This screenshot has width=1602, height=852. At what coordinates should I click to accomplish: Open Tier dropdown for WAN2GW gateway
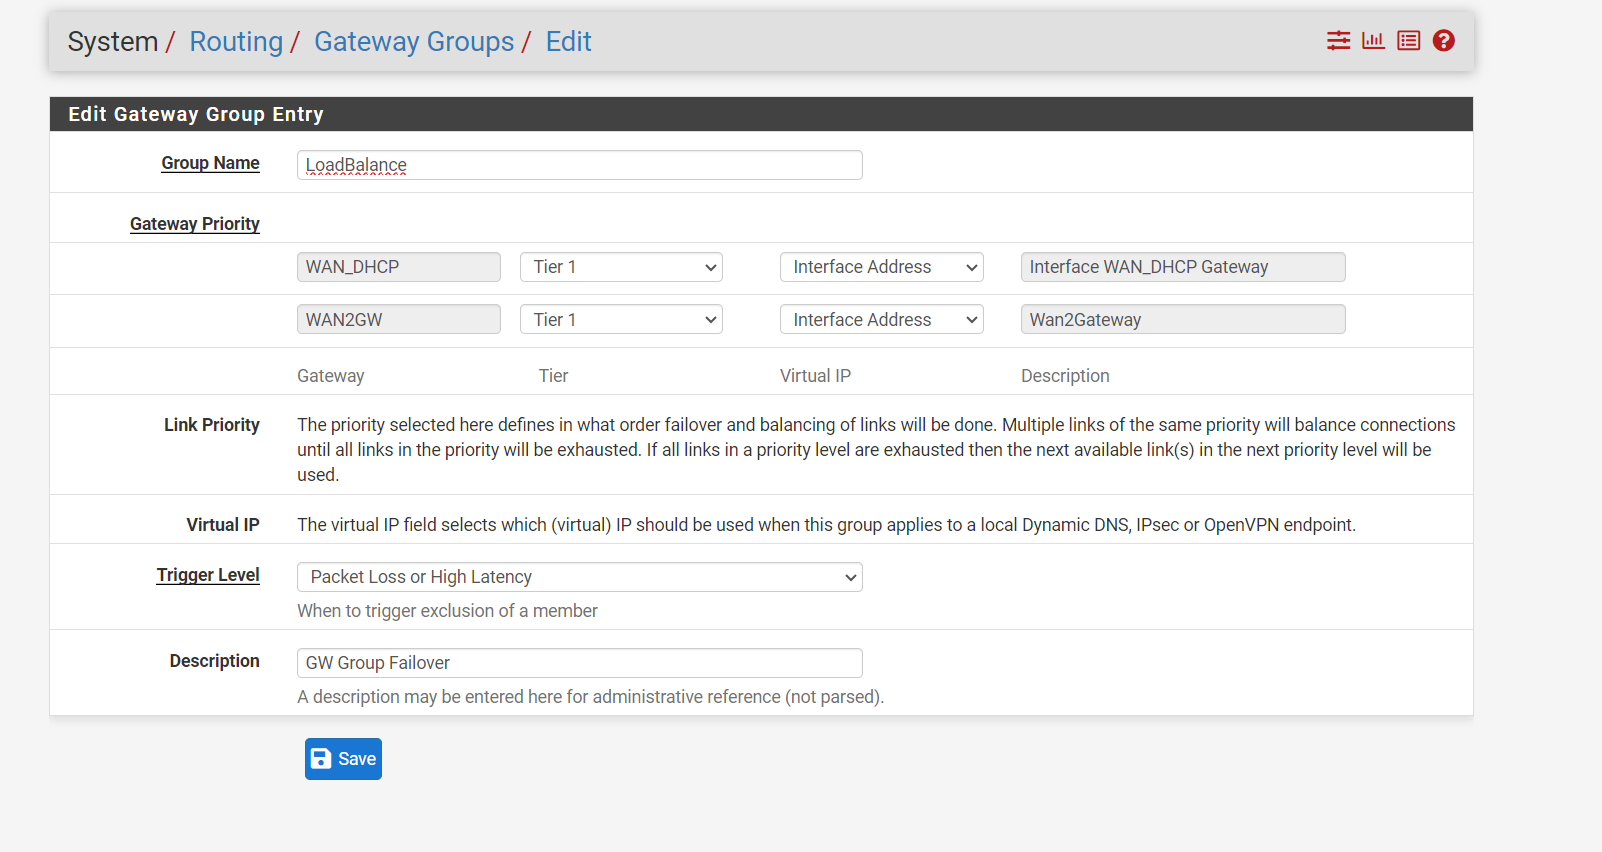click(x=621, y=320)
